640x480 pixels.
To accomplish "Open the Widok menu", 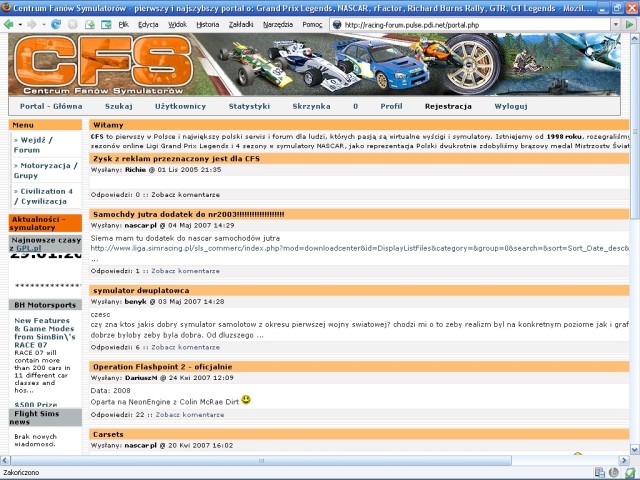I will point(178,24).
